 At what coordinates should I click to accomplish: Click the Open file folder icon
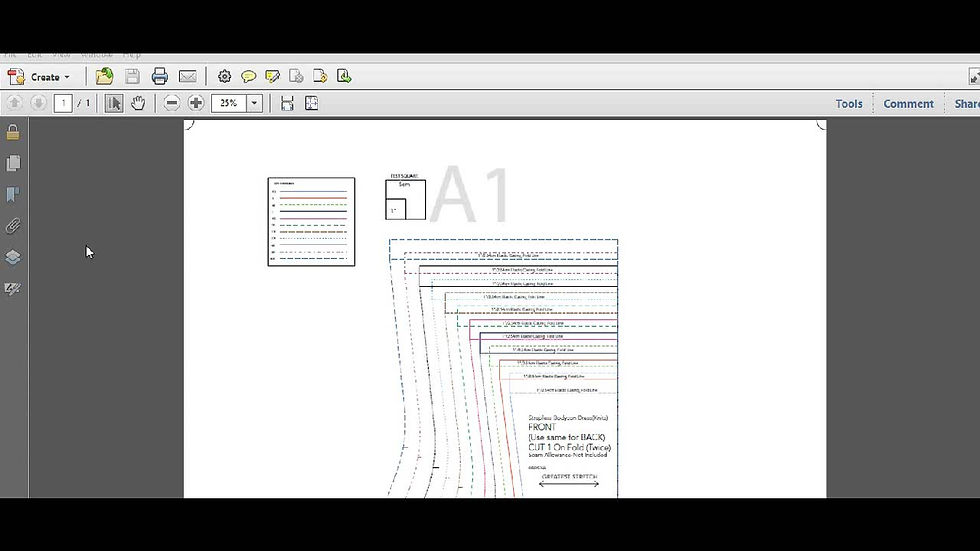pos(104,76)
